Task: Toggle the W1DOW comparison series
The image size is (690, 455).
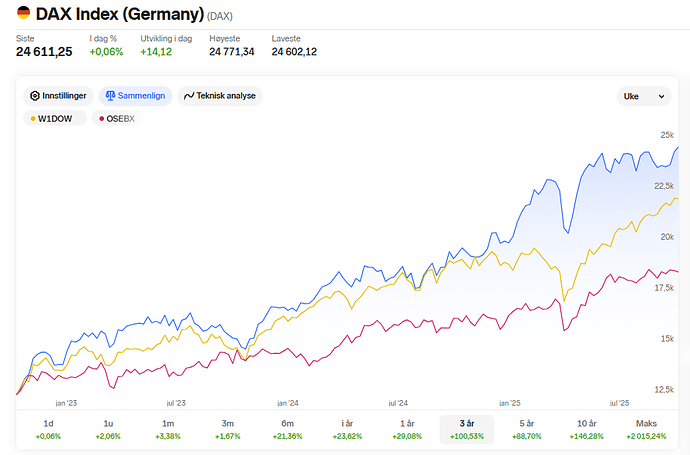Action: coord(55,118)
